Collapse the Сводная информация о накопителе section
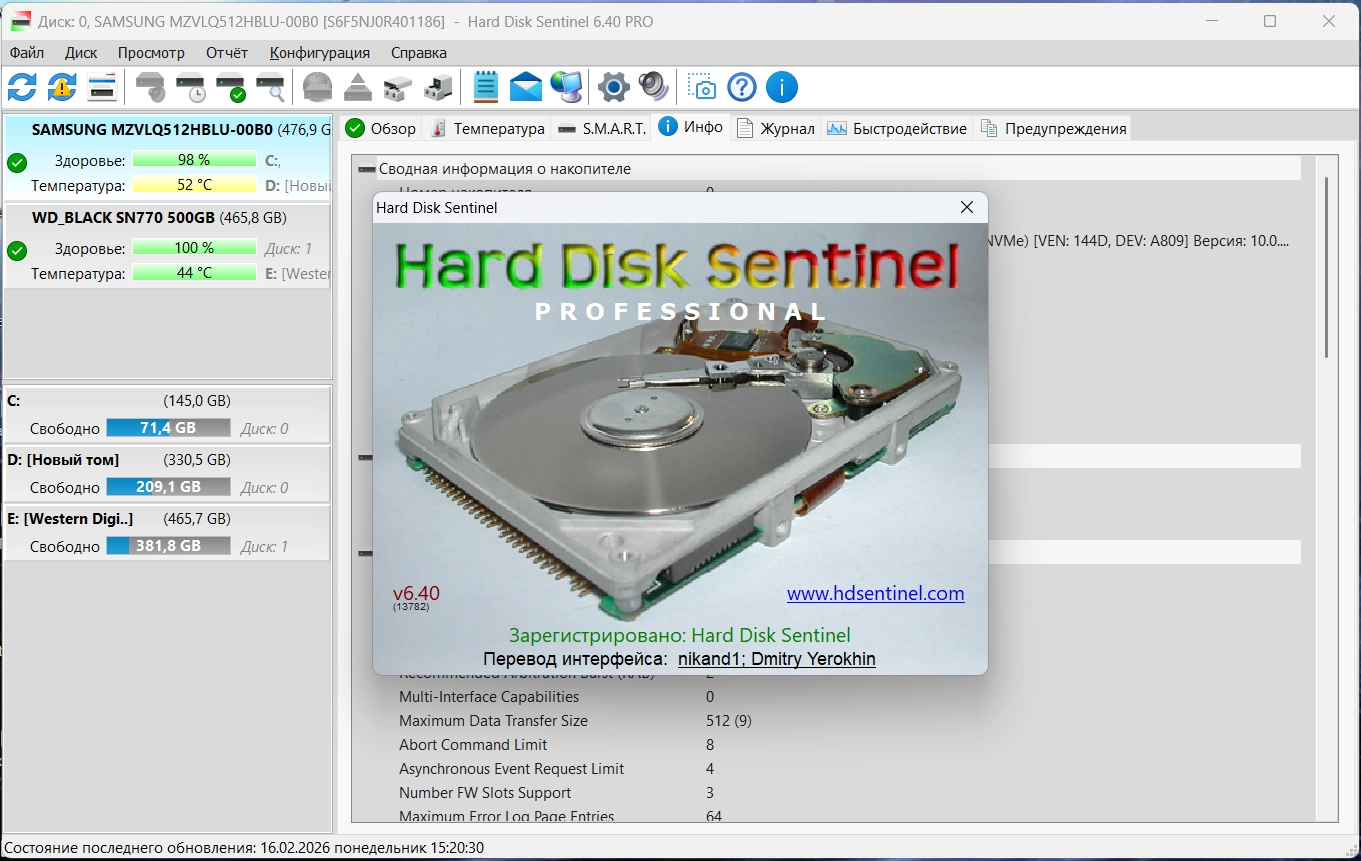1361x861 pixels. point(366,169)
